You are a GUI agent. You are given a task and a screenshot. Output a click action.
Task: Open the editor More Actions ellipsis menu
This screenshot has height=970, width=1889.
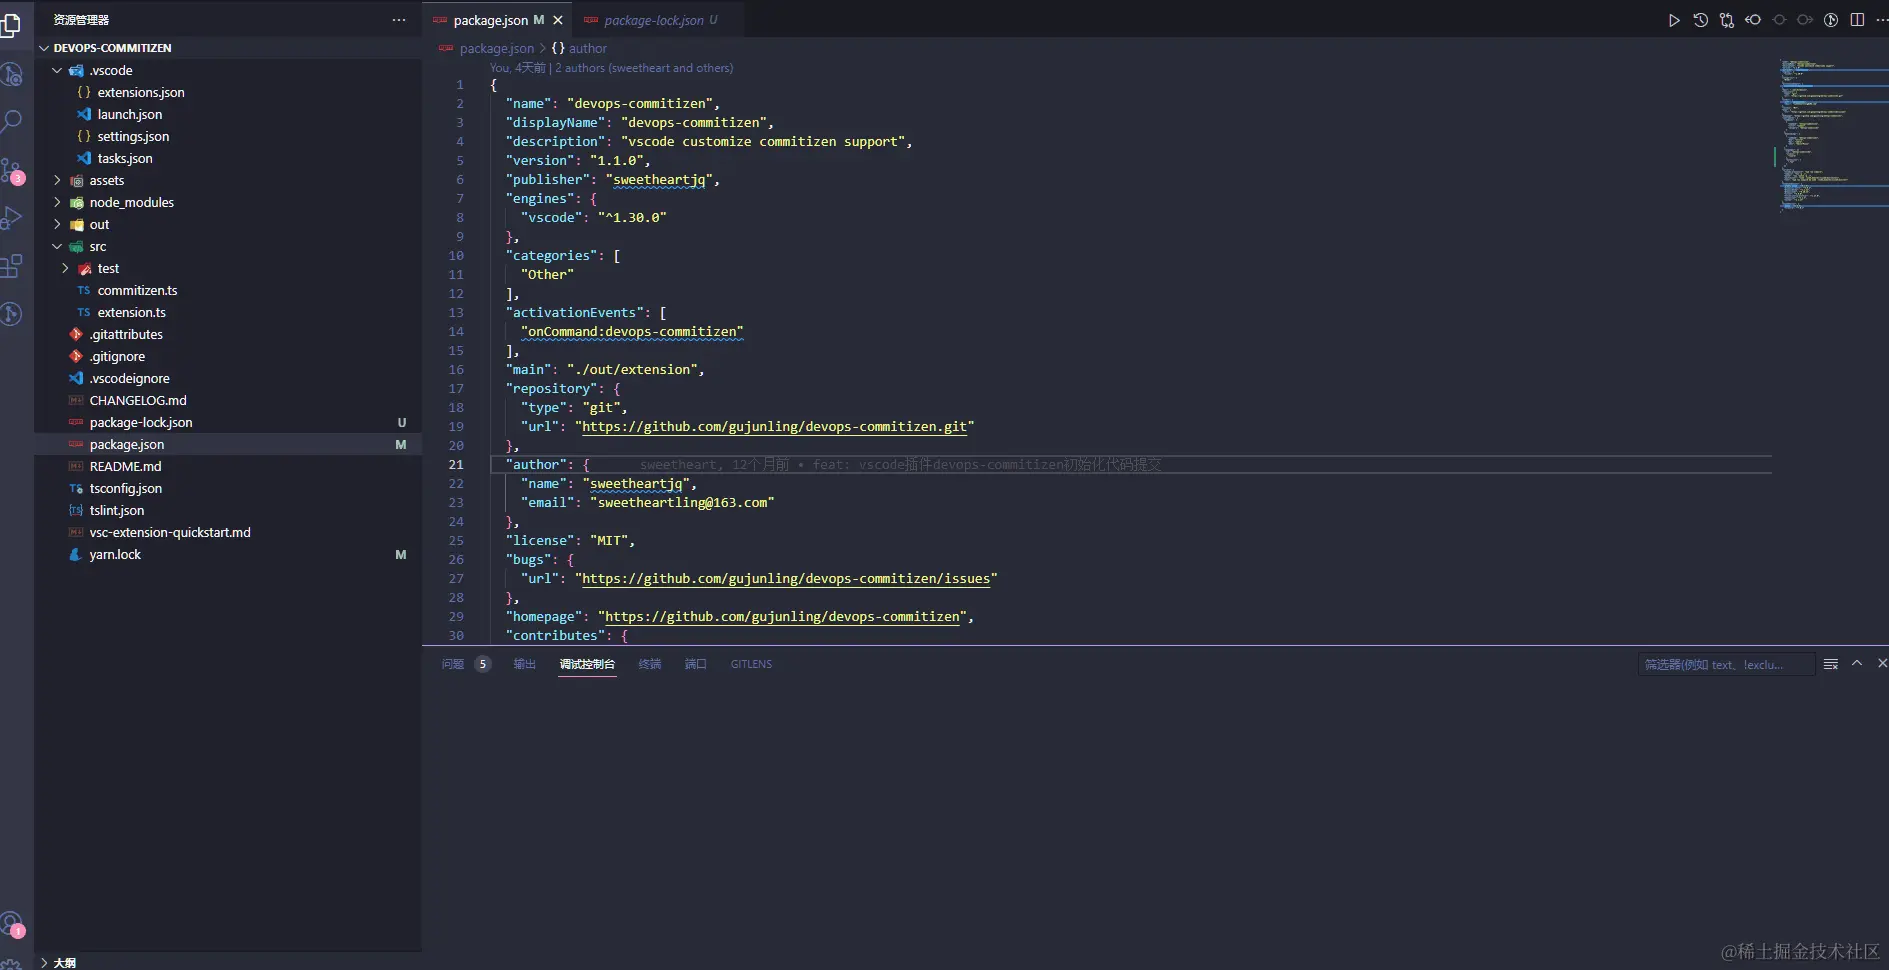[x=1881, y=20]
